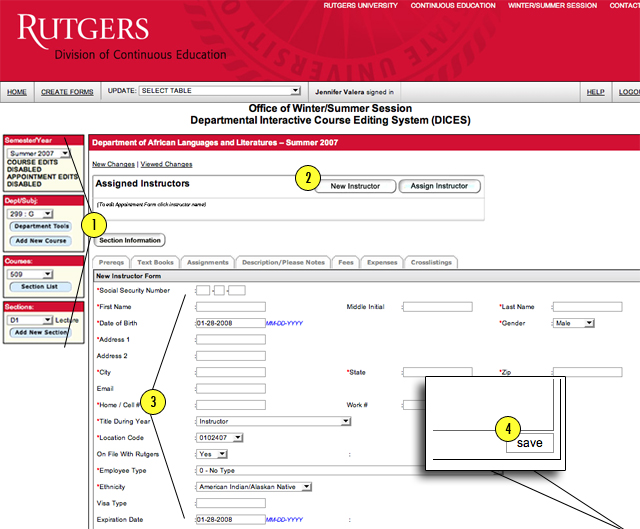Click the Rutgers logo in header

click(x=83, y=29)
